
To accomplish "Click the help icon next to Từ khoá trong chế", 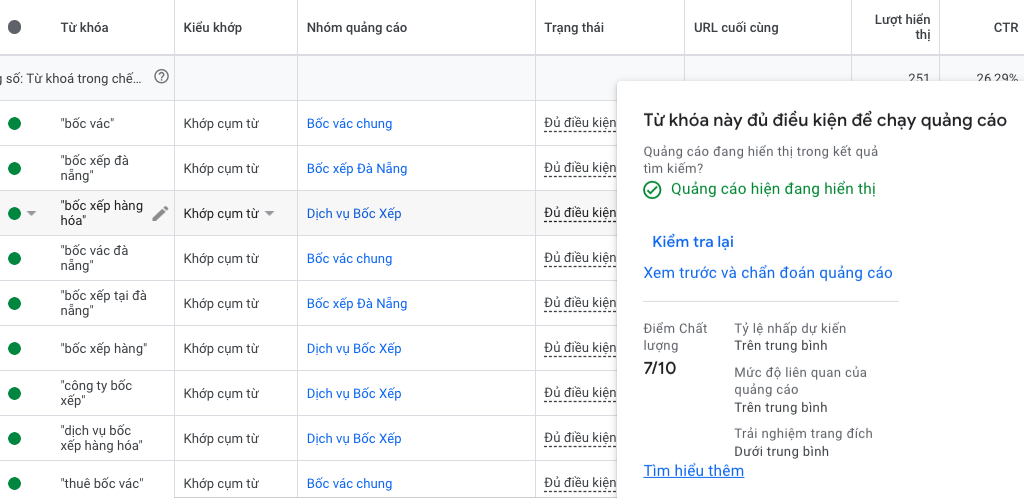I will point(162,77).
